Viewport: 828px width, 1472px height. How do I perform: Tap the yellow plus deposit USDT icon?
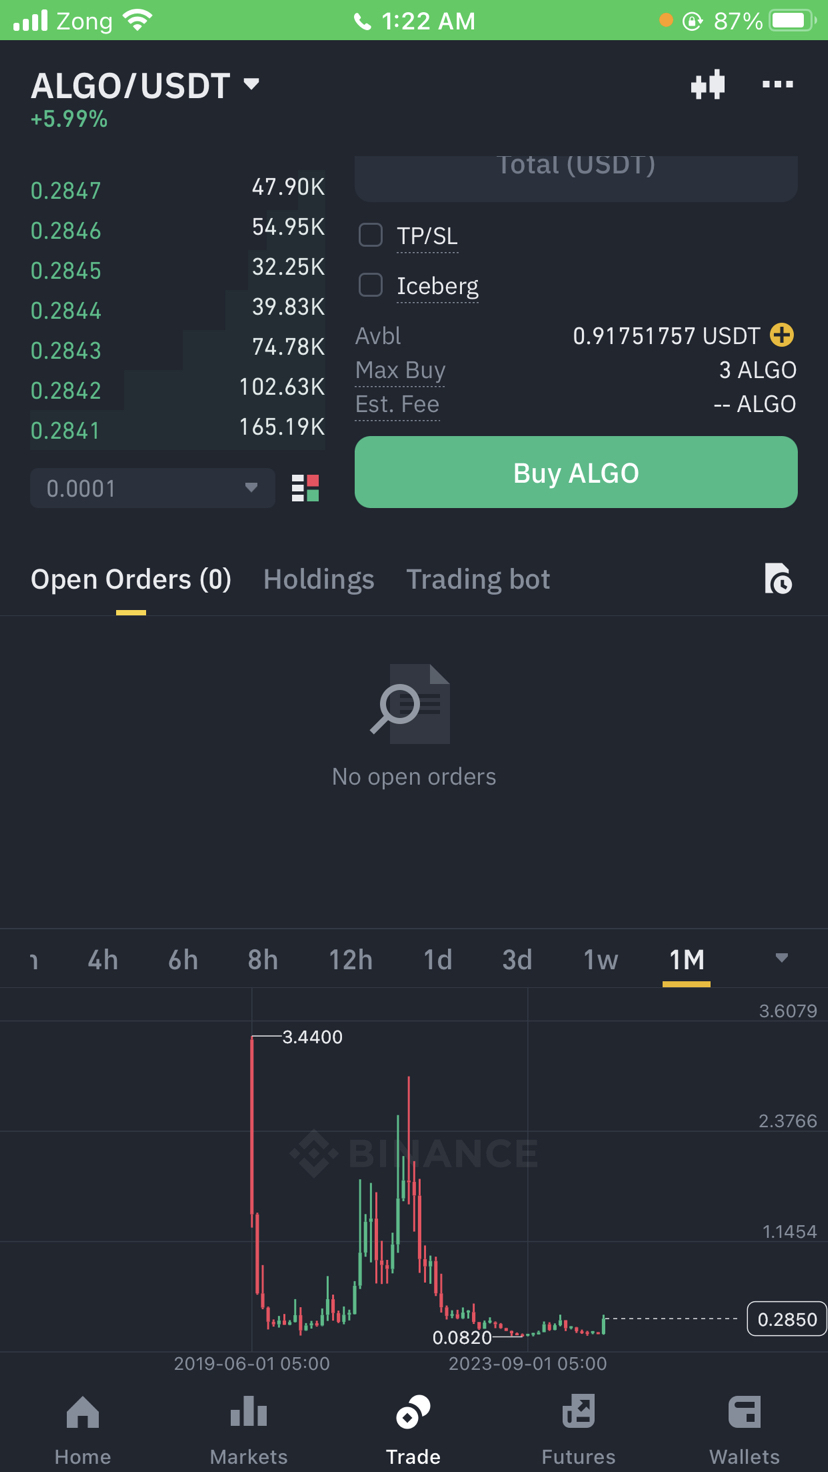coord(782,335)
